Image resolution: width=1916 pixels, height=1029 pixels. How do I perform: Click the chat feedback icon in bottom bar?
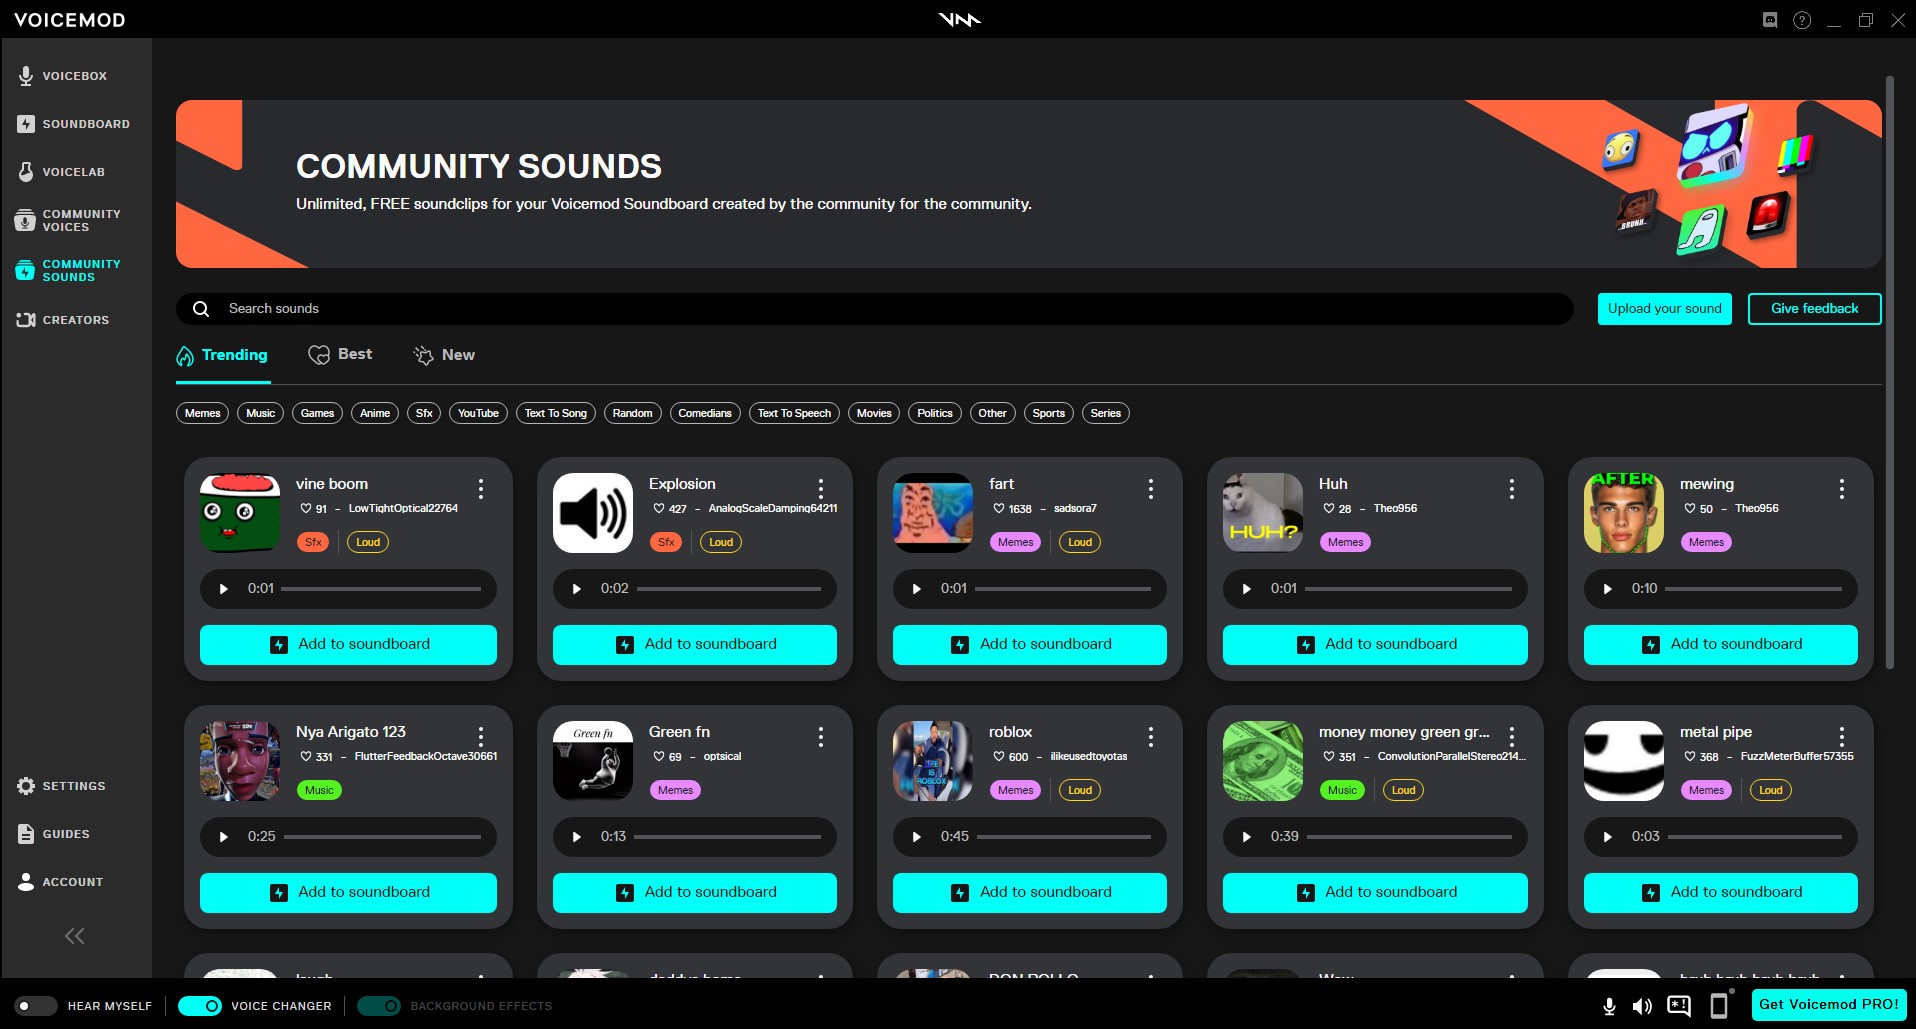[x=1679, y=1006]
